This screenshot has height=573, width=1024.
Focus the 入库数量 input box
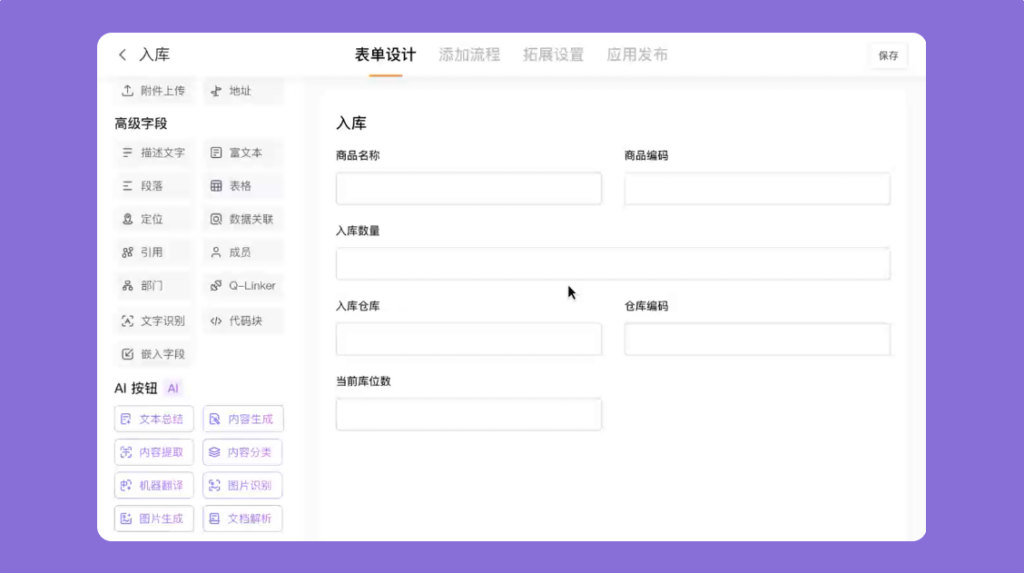(612, 264)
